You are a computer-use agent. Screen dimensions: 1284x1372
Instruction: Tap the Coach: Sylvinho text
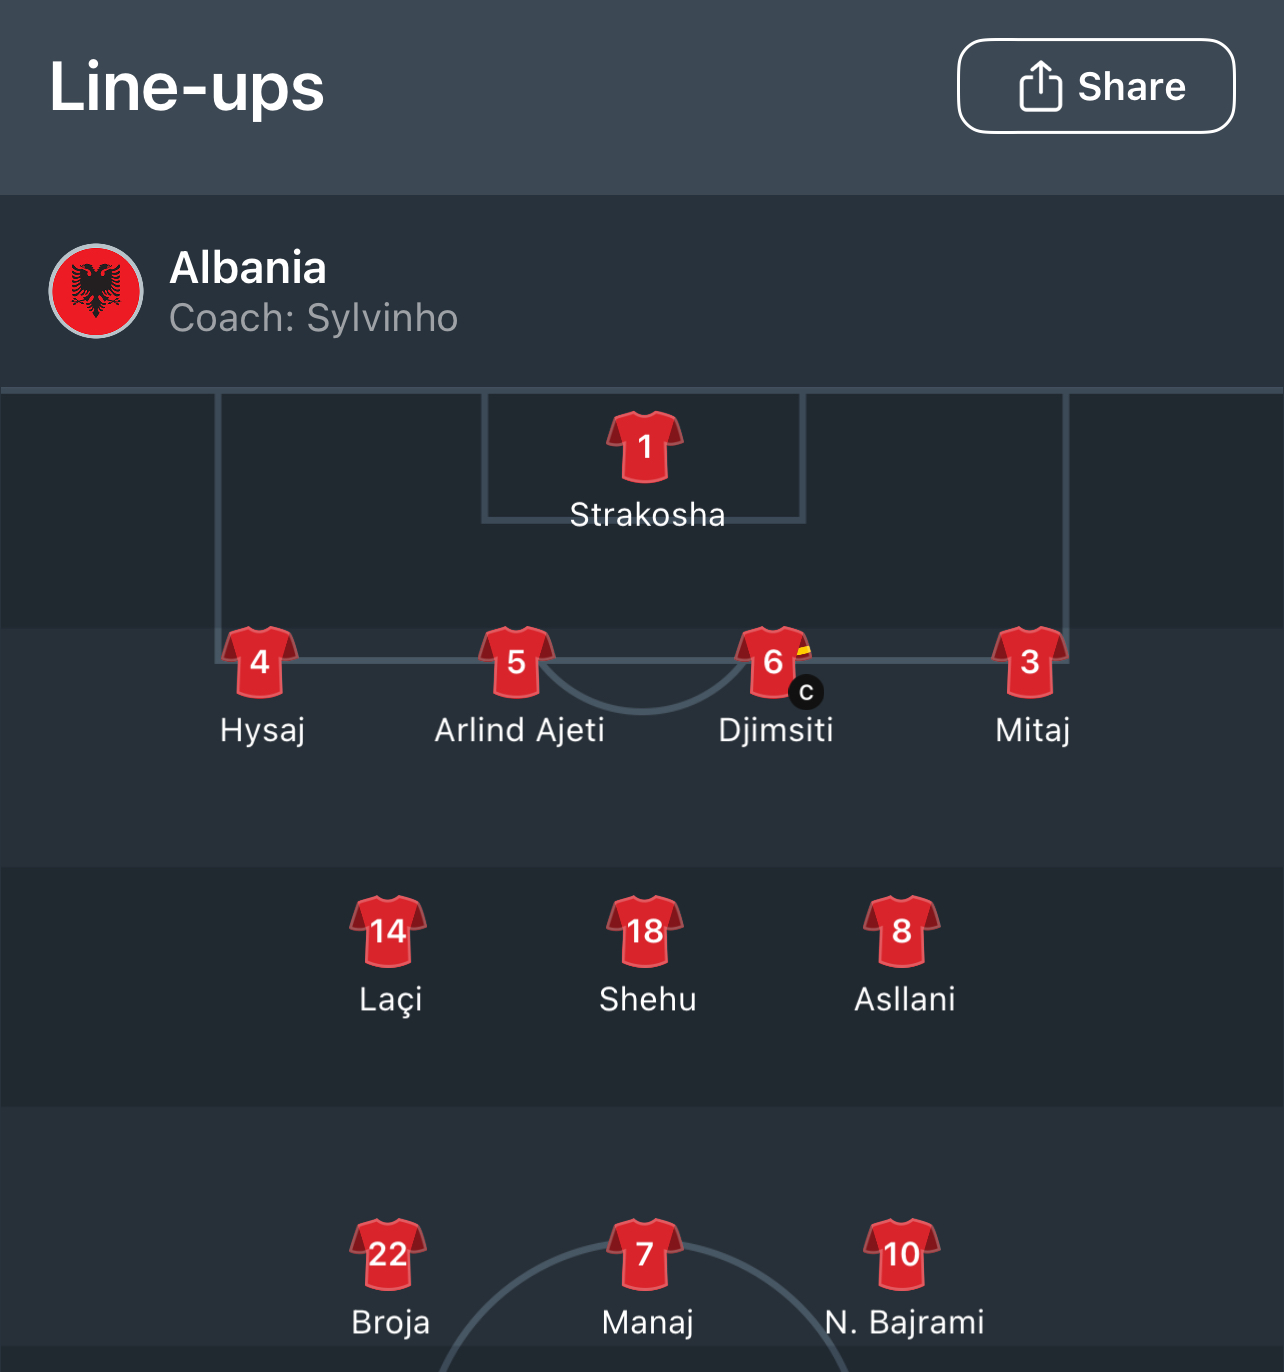pos(313,318)
